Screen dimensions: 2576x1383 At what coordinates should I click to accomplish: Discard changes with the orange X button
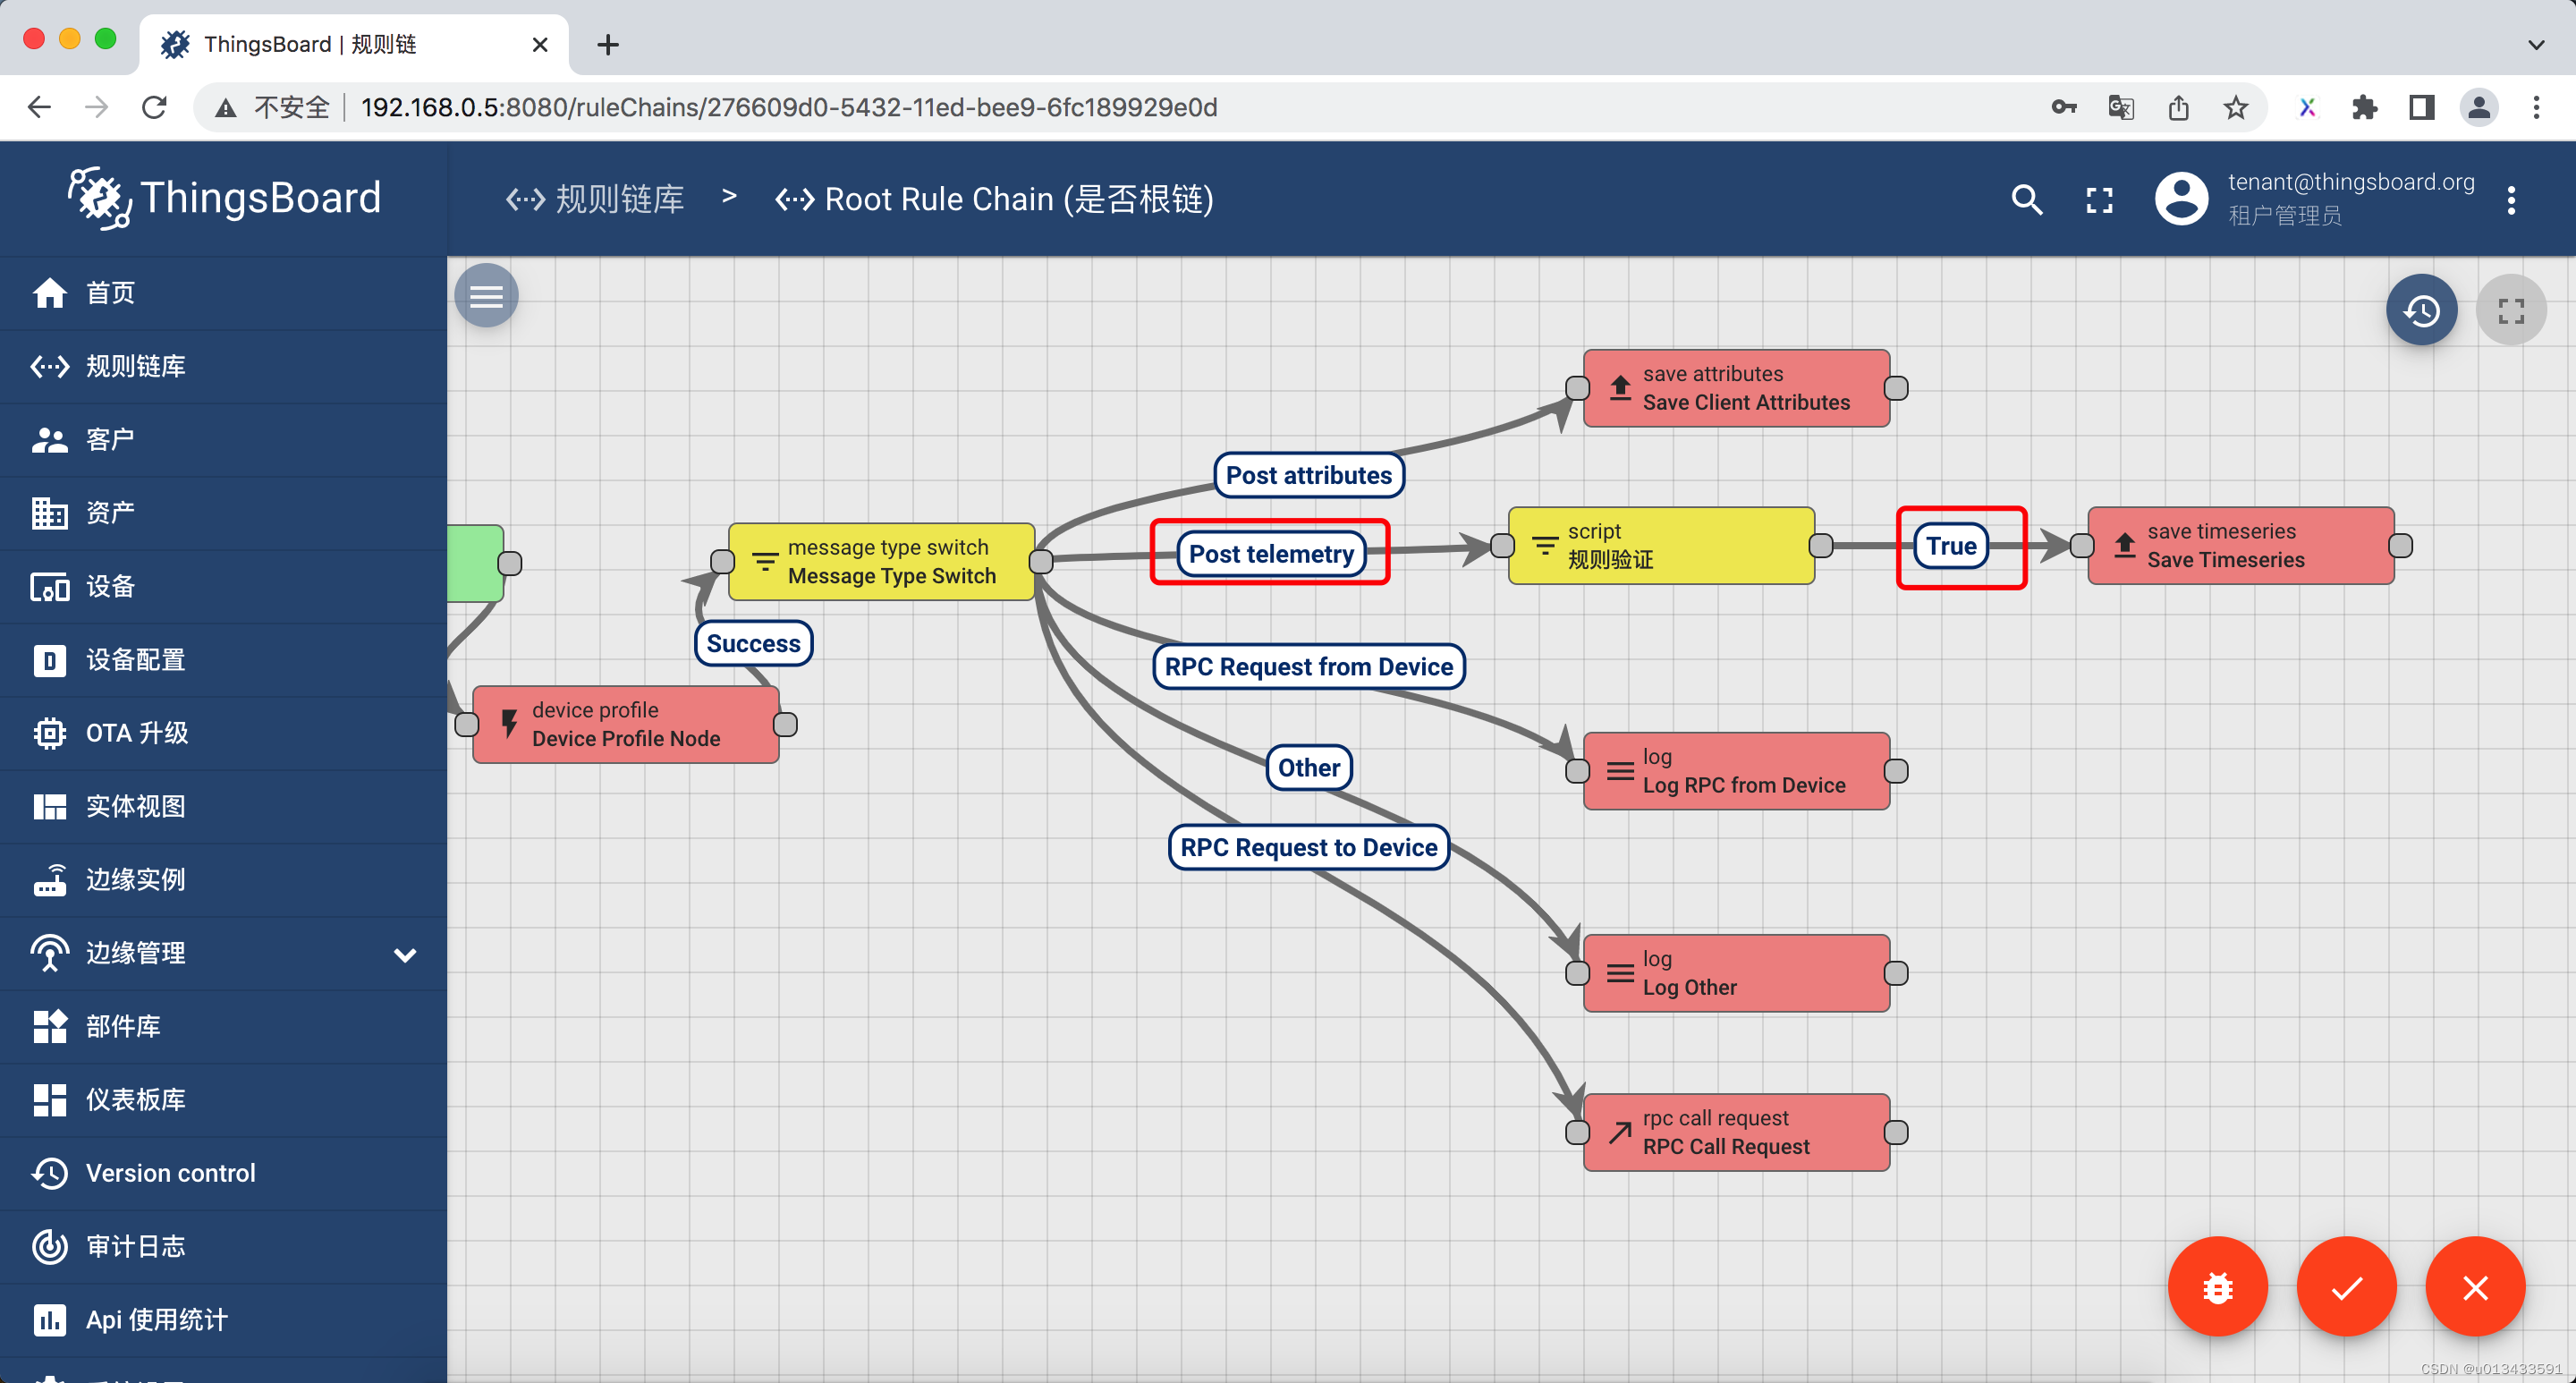click(2475, 1287)
